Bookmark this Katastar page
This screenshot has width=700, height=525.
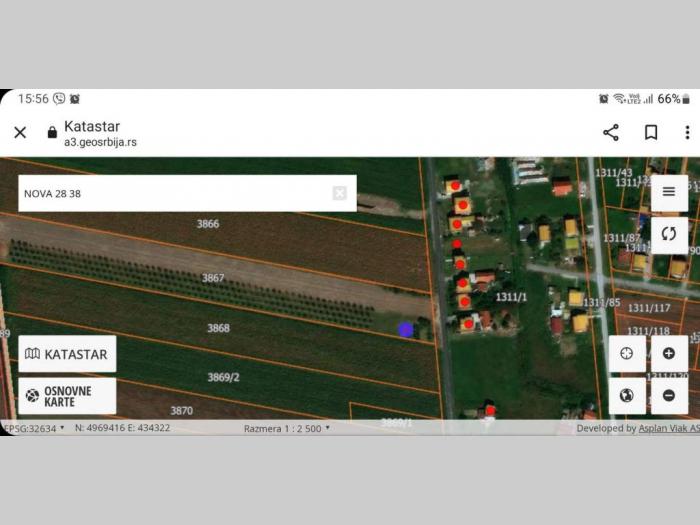point(651,133)
